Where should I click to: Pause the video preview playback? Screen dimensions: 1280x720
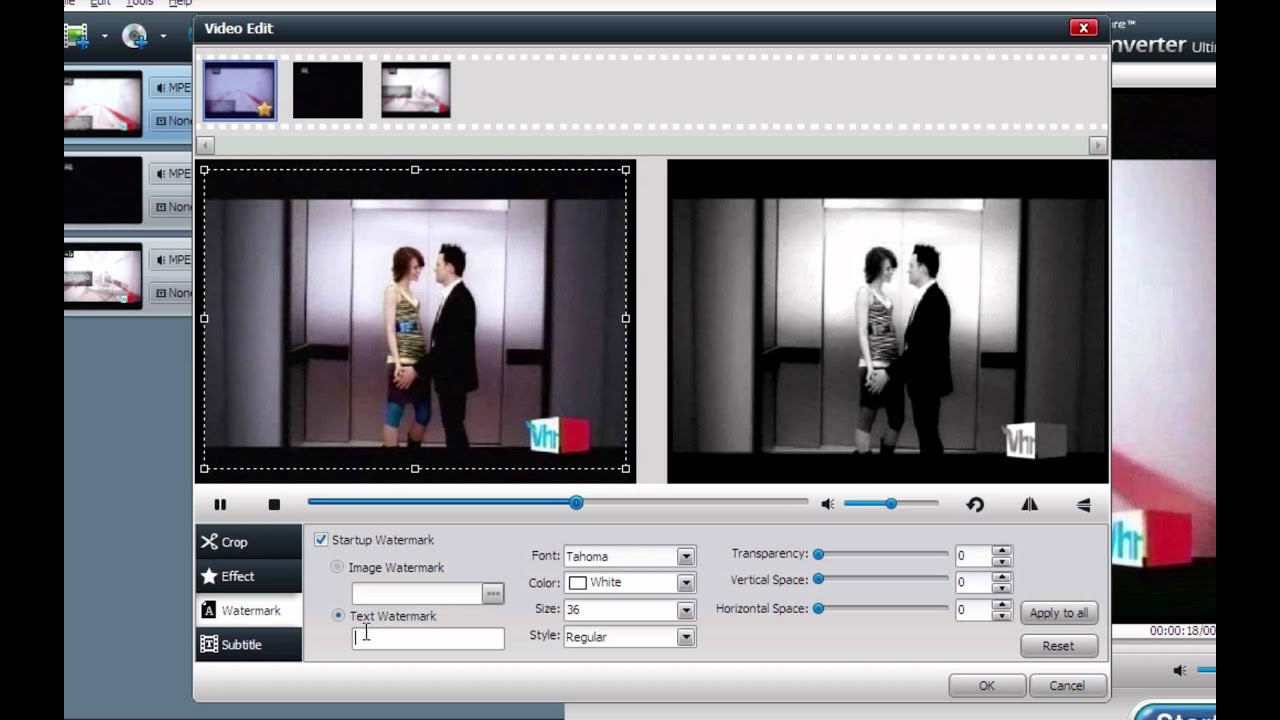coord(220,505)
